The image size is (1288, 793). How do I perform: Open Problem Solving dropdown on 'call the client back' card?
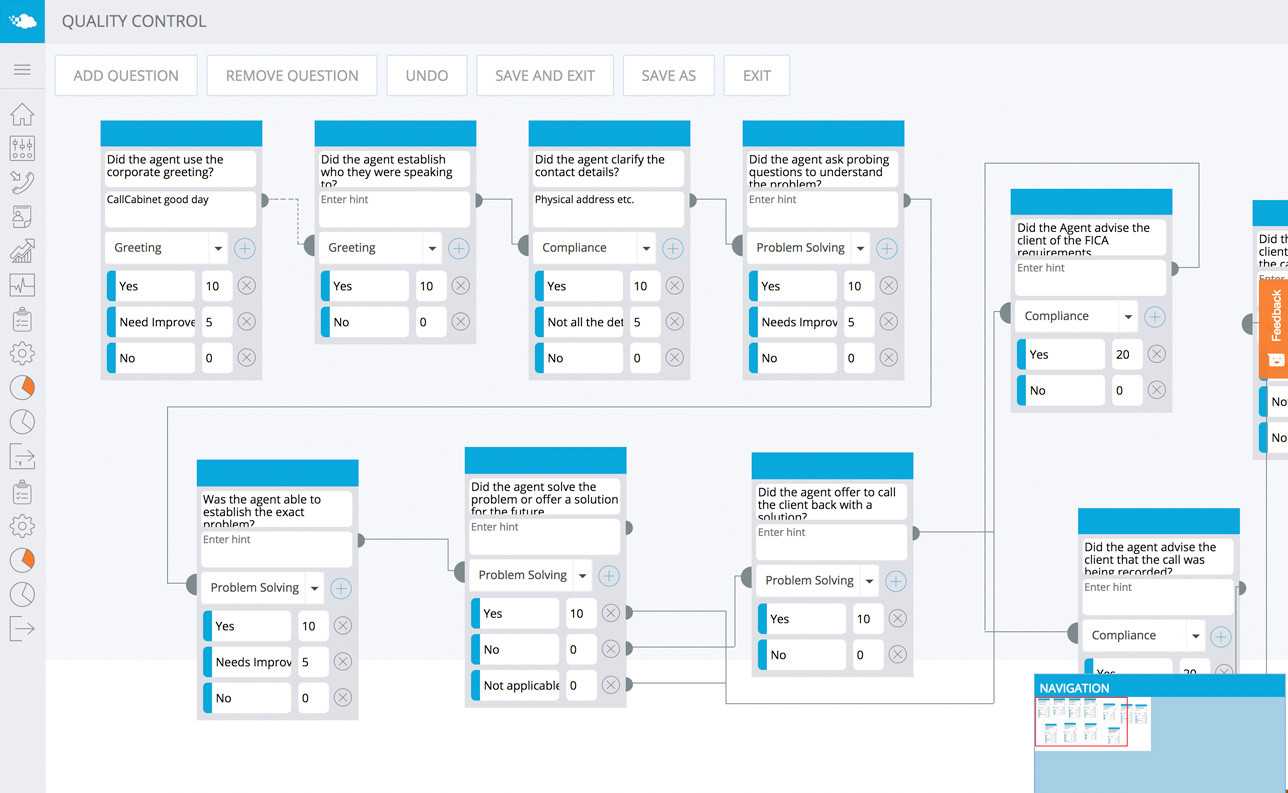coord(818,580)
